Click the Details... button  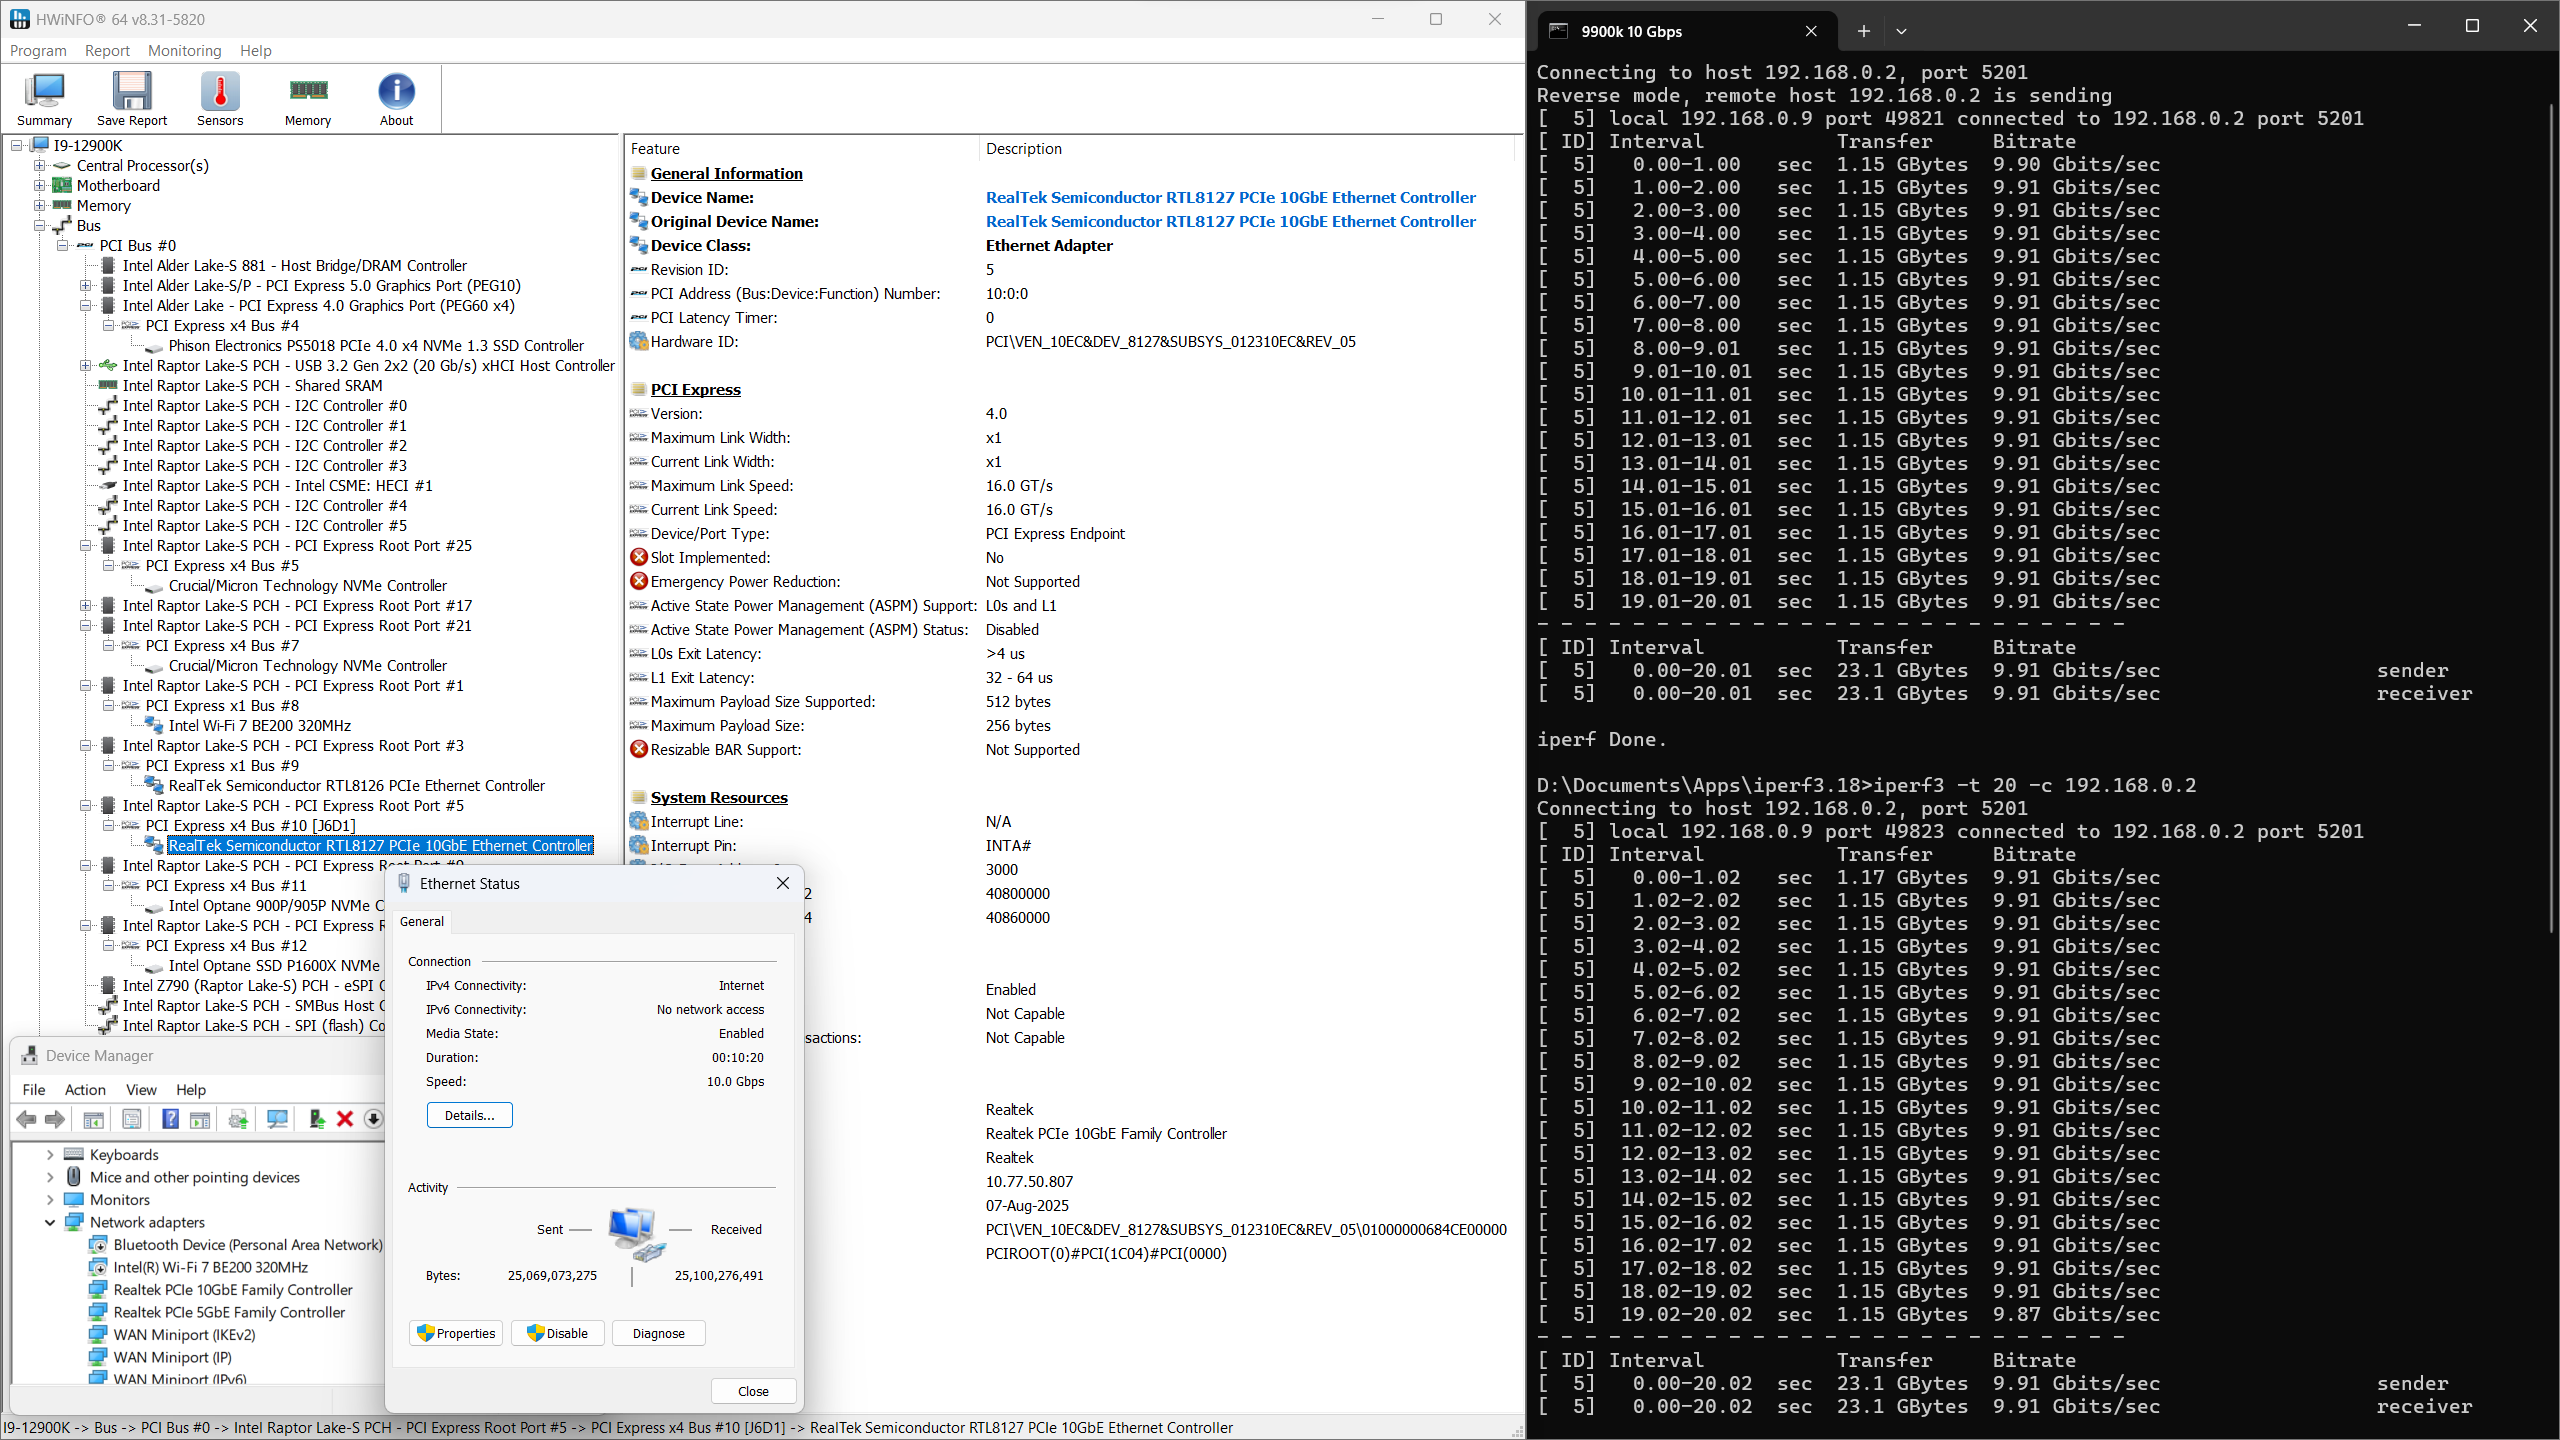tap(469, 1115)
